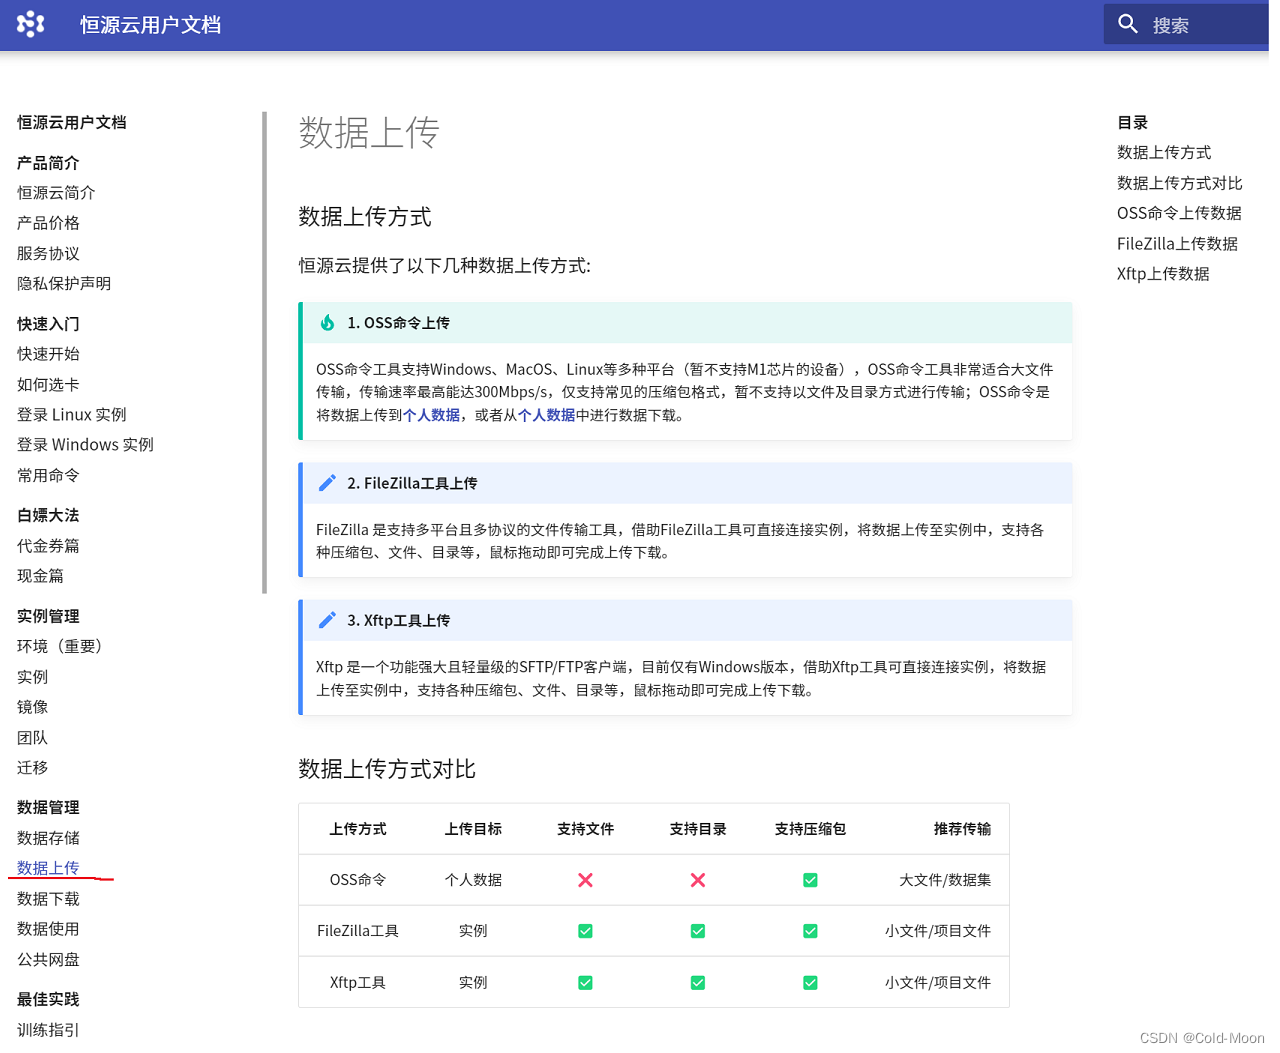Viewport: 1280px width, 1053px height.
Task: Jump to Xftp上传数据 in table of contents
Action: point(1163,274)
